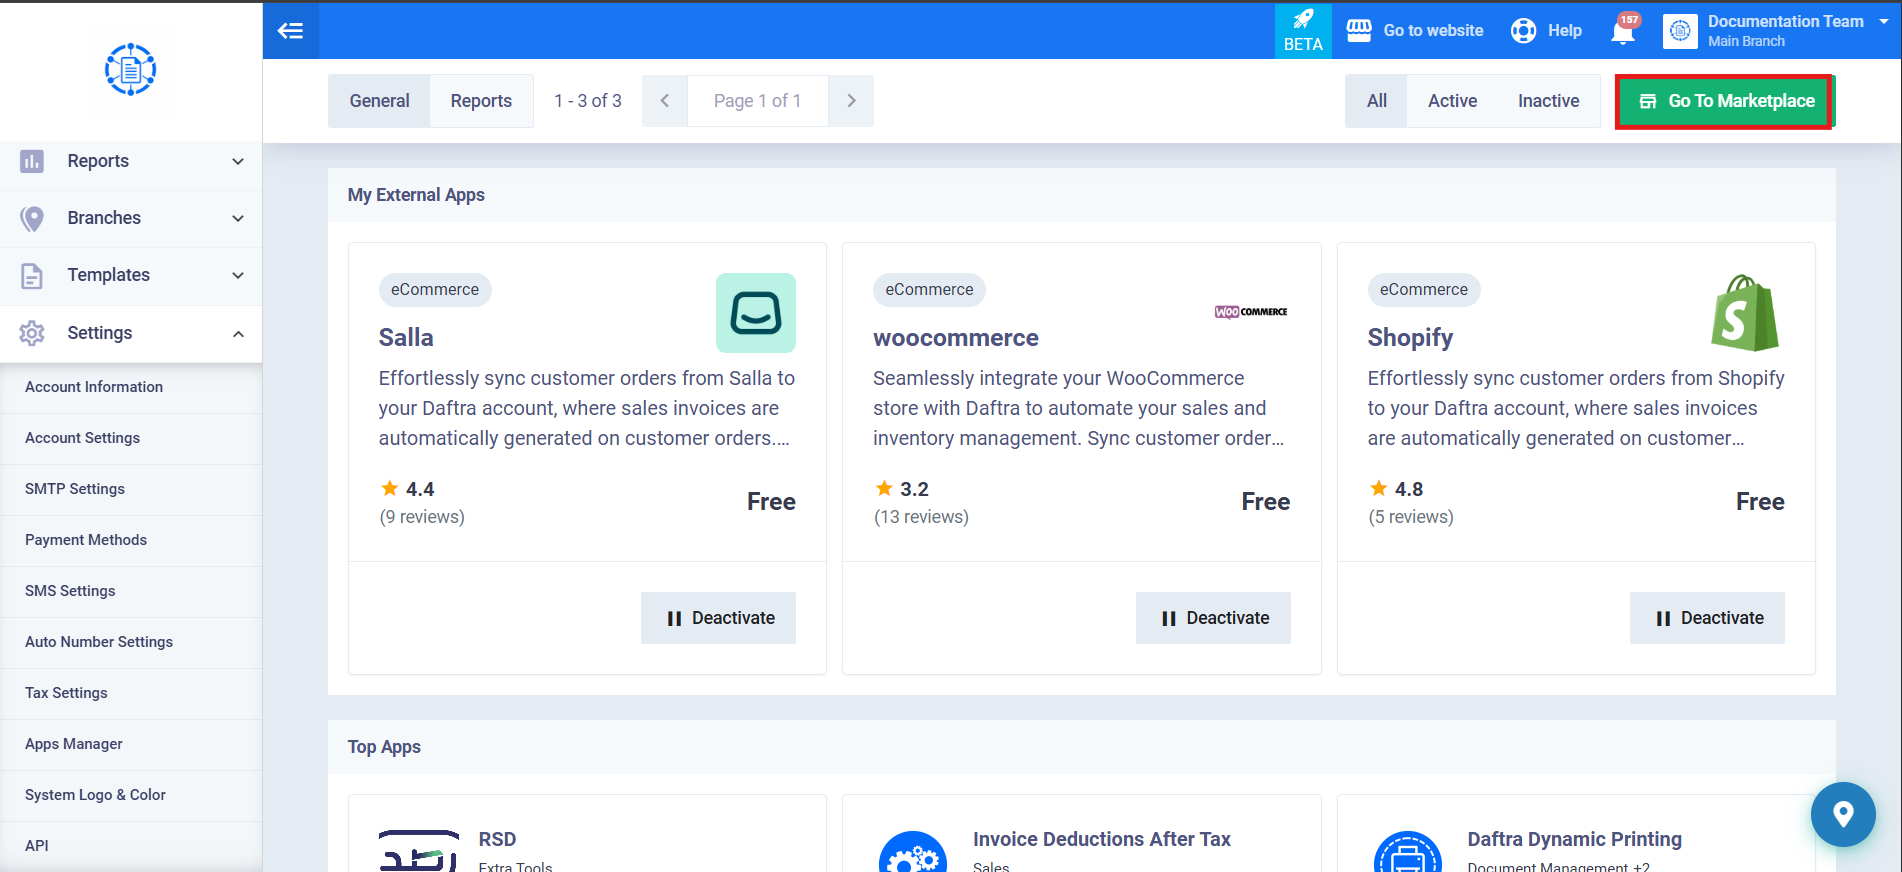The height and width of the screenshot is (872, 1902).
Task: Click the Templates document icon
Action: point(32,275)
